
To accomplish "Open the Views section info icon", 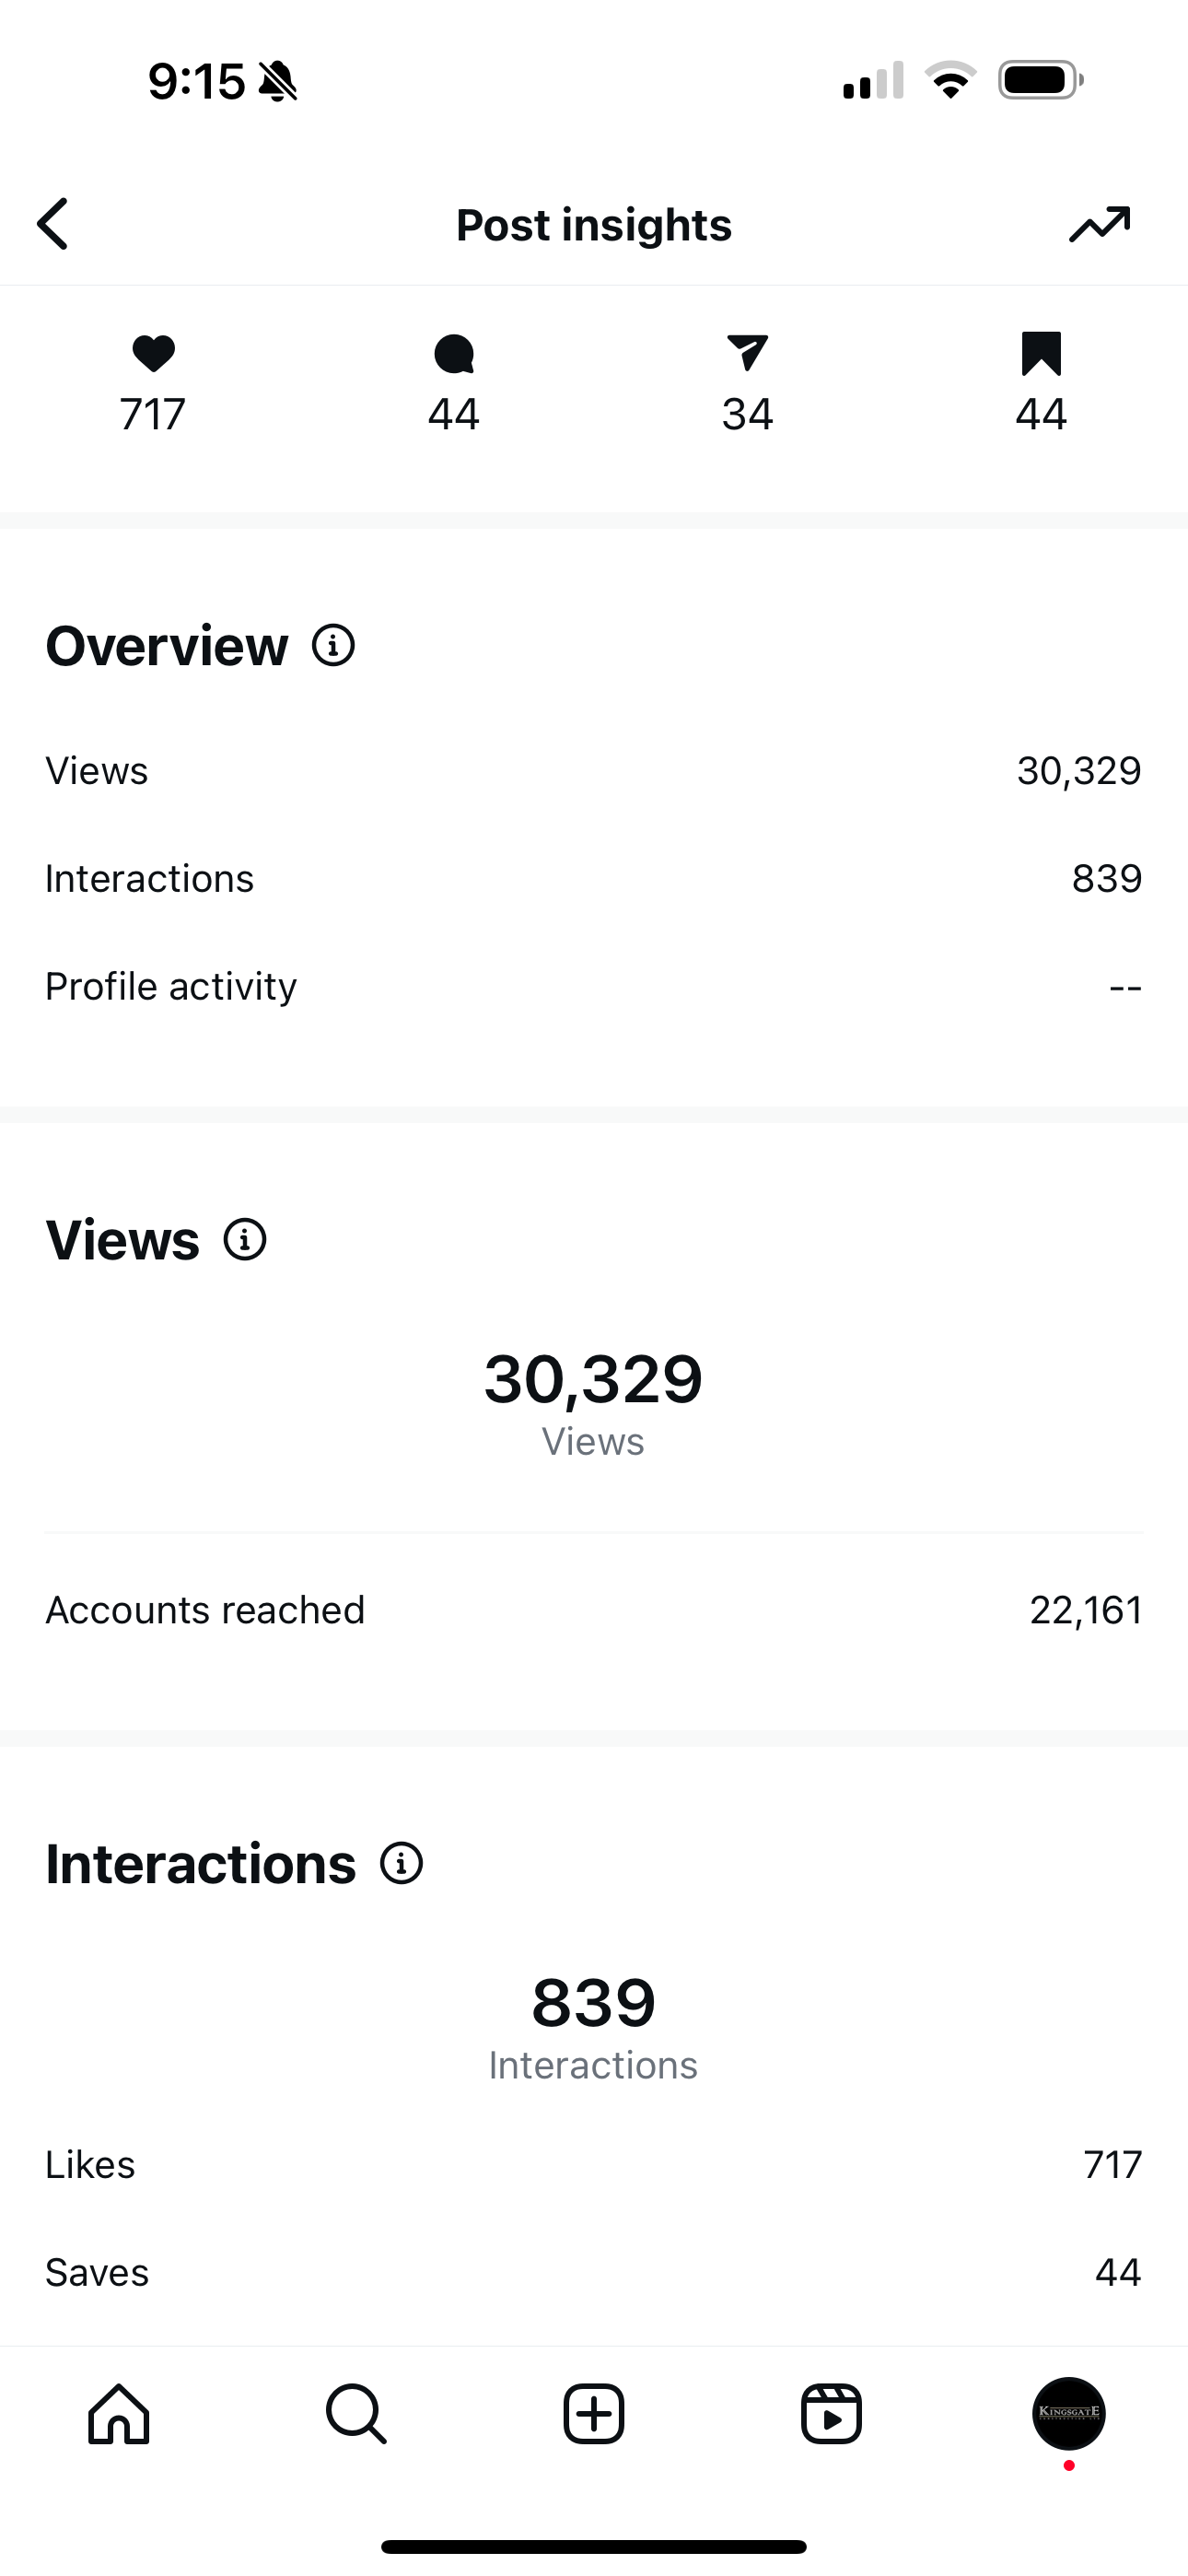I will tap(245, 1240).
